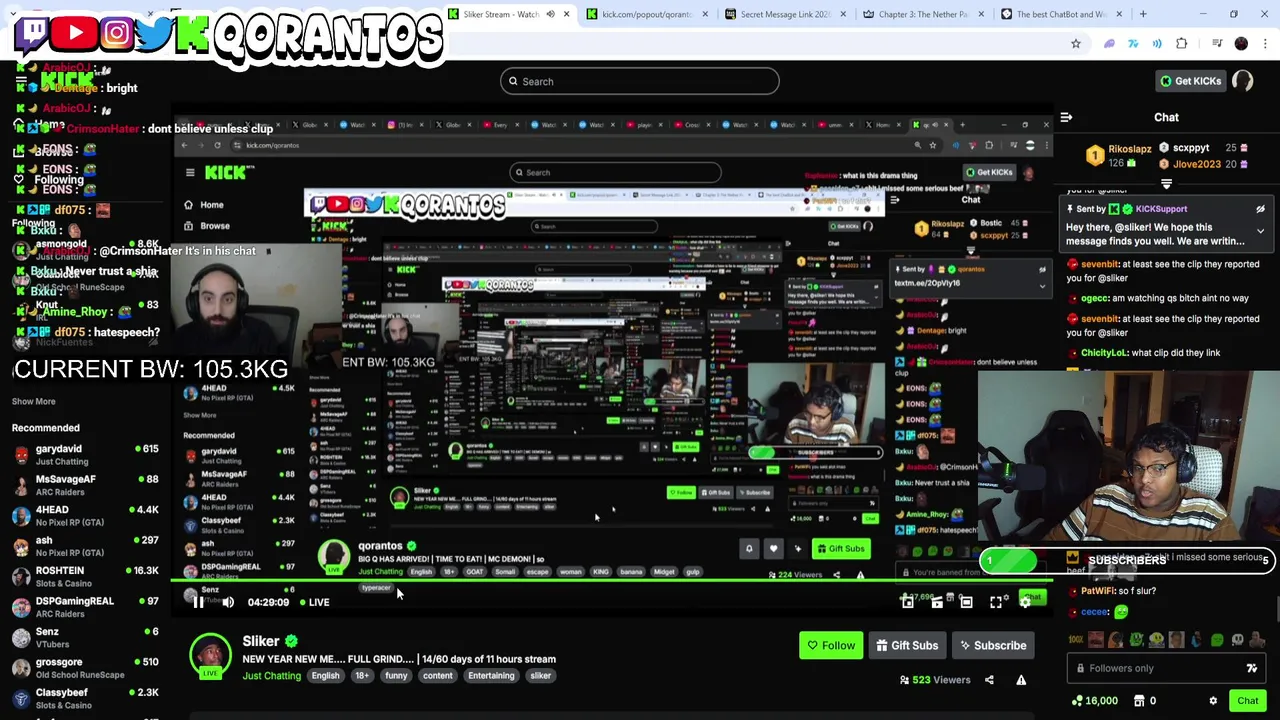Image resolution: width=1280 pixels, height=720 pixels.
Task: Share the stream with the share icon
Action: coord(989,680)
